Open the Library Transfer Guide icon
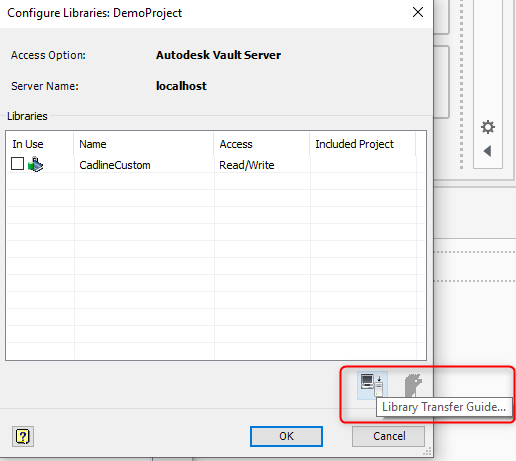This screenshot has height=461, width=516. point(372,385)
